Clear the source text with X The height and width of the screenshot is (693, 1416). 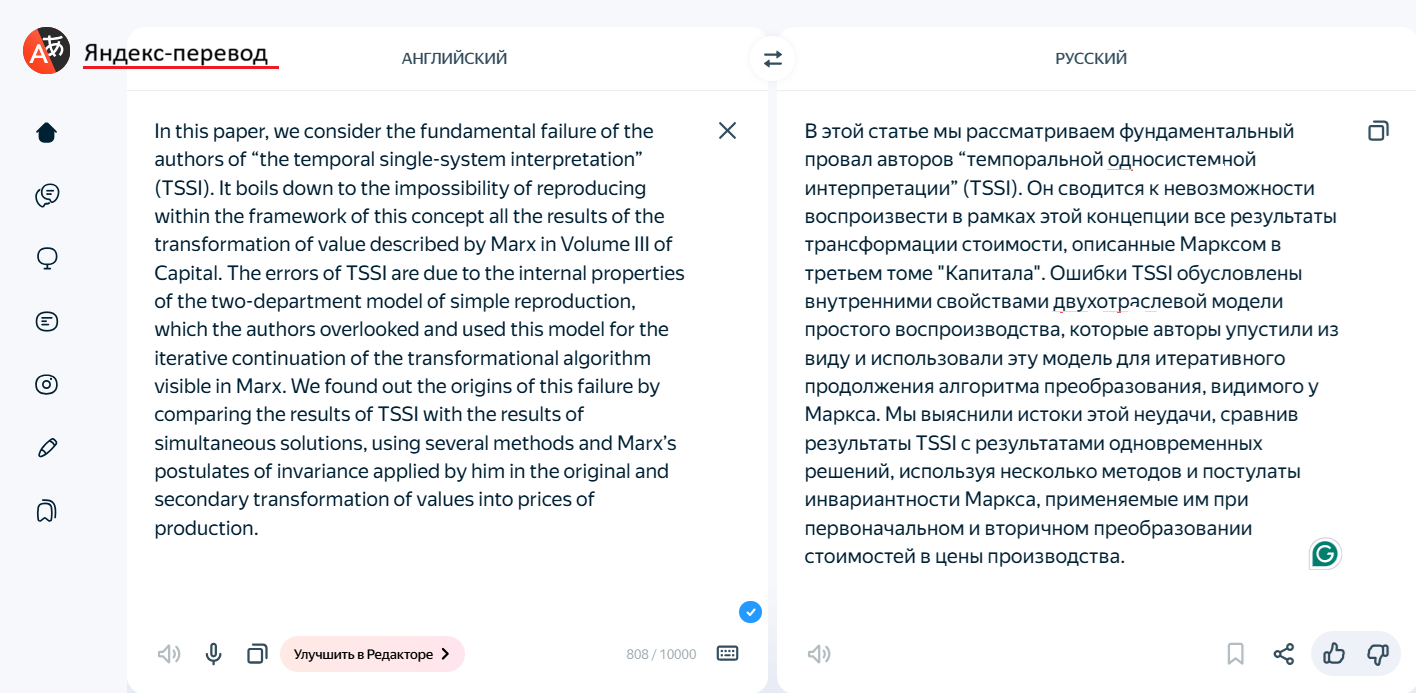(x=727, y=131)
